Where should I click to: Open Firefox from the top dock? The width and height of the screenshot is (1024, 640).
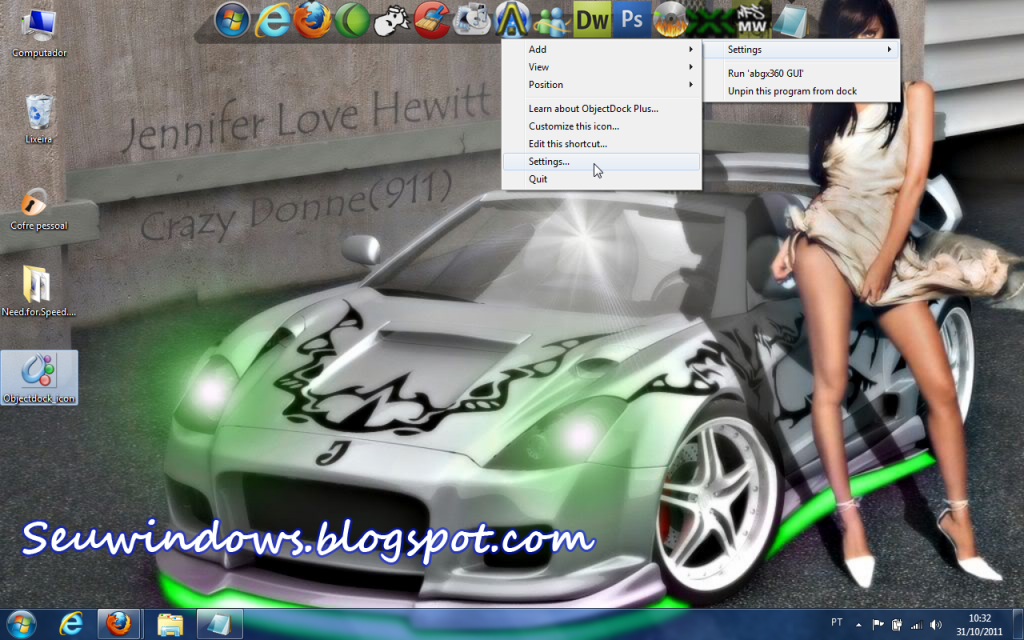312,18
